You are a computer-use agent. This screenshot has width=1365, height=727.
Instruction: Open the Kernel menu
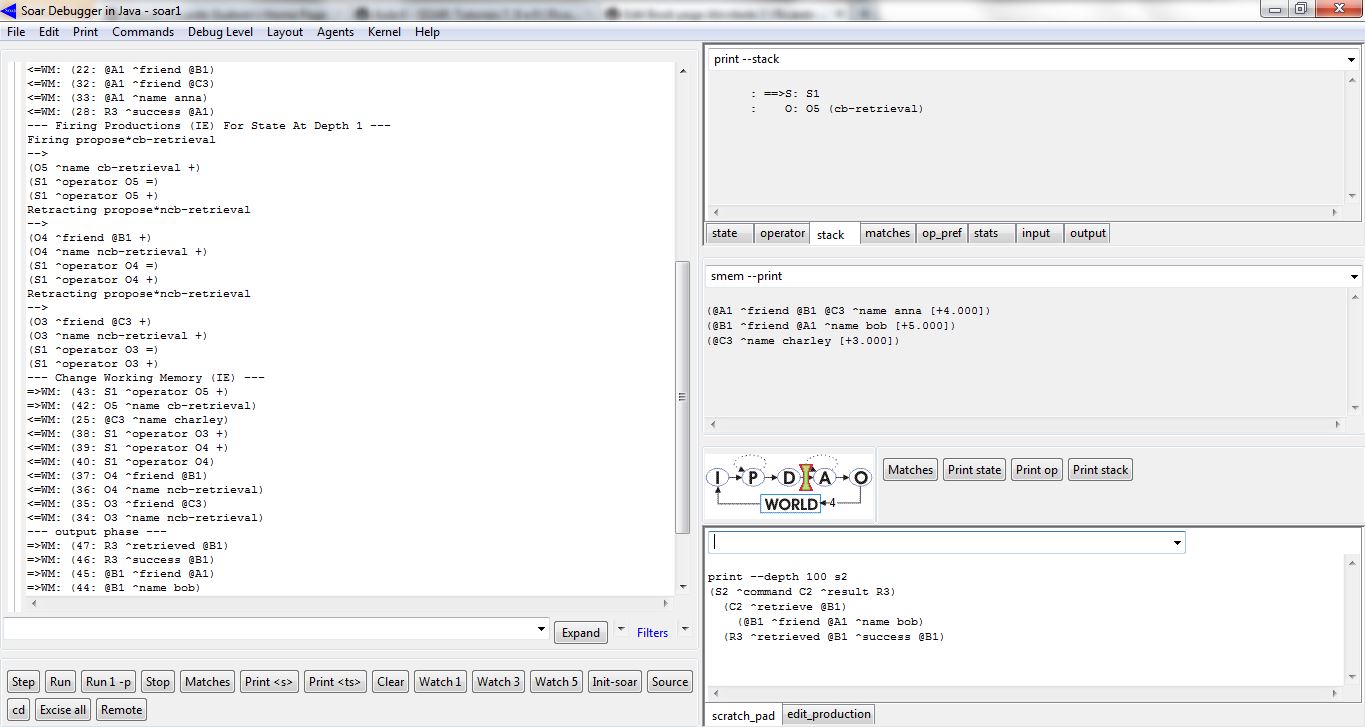[x=384, y=32]
